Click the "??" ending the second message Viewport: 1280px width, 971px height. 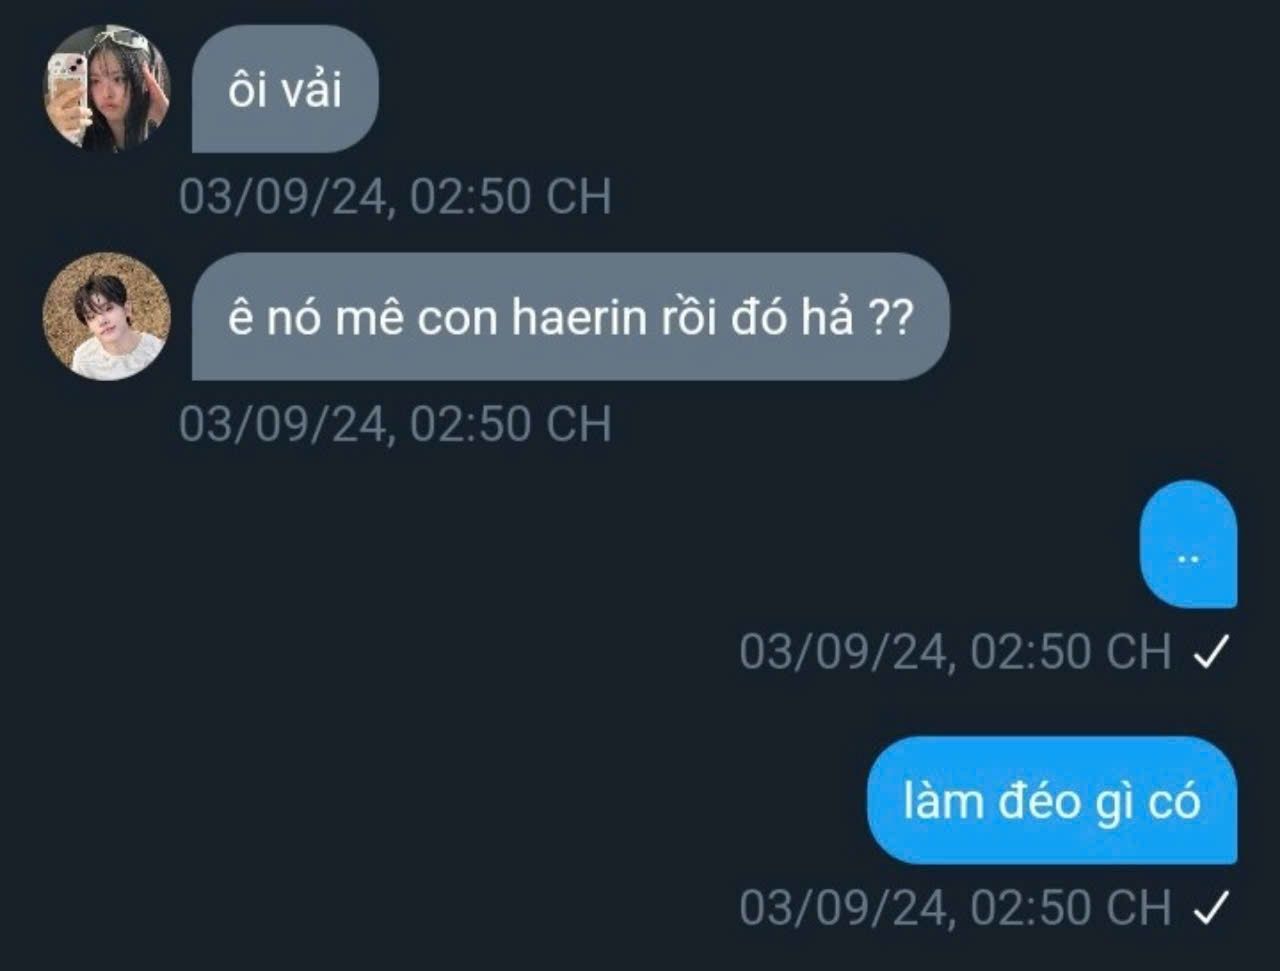coord(887,319)
